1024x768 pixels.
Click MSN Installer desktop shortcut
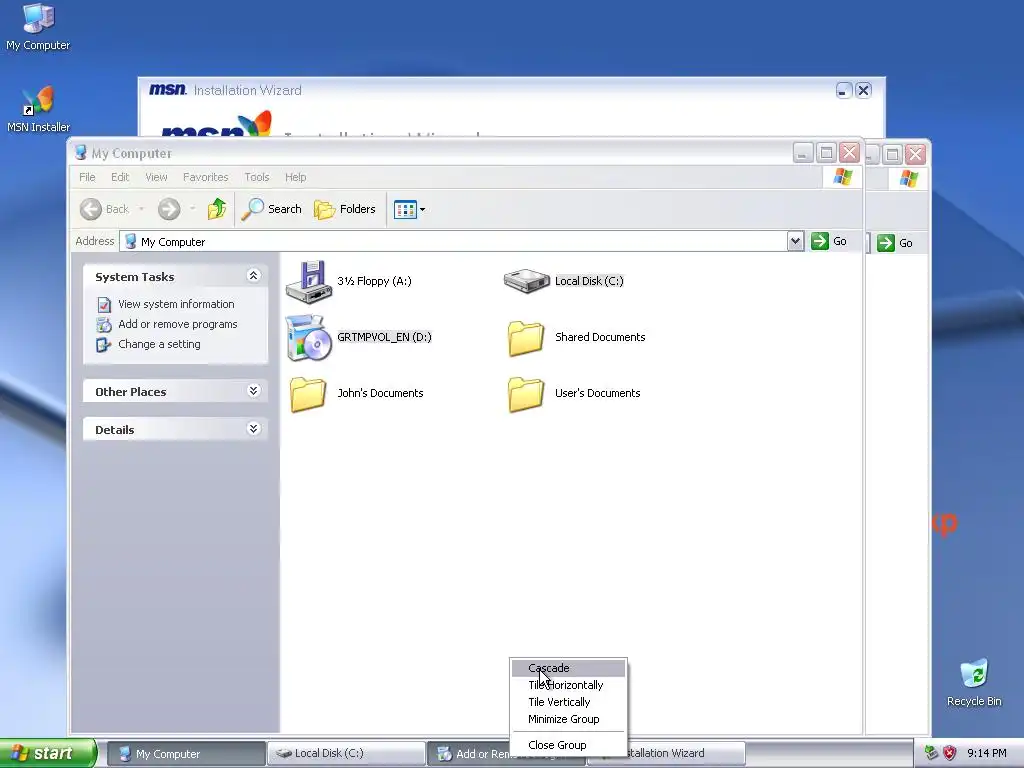[x=38, y=101]
